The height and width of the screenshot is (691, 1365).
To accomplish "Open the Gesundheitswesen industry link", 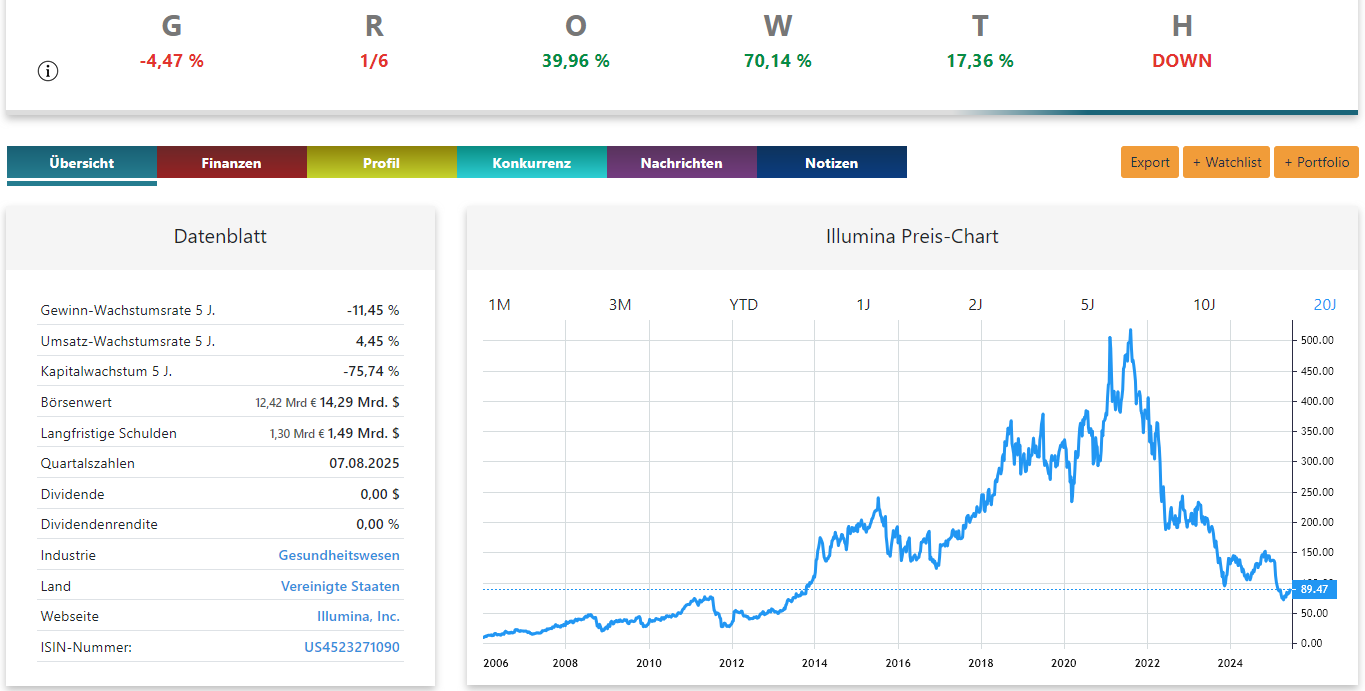I will (x=339, y=555).
